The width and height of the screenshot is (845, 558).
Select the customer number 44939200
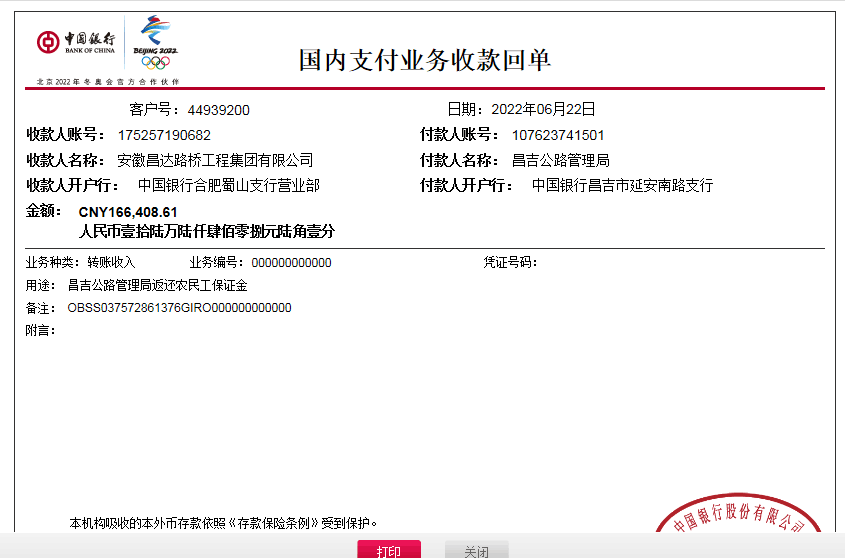pyautogui.click(x=218, y=110)
